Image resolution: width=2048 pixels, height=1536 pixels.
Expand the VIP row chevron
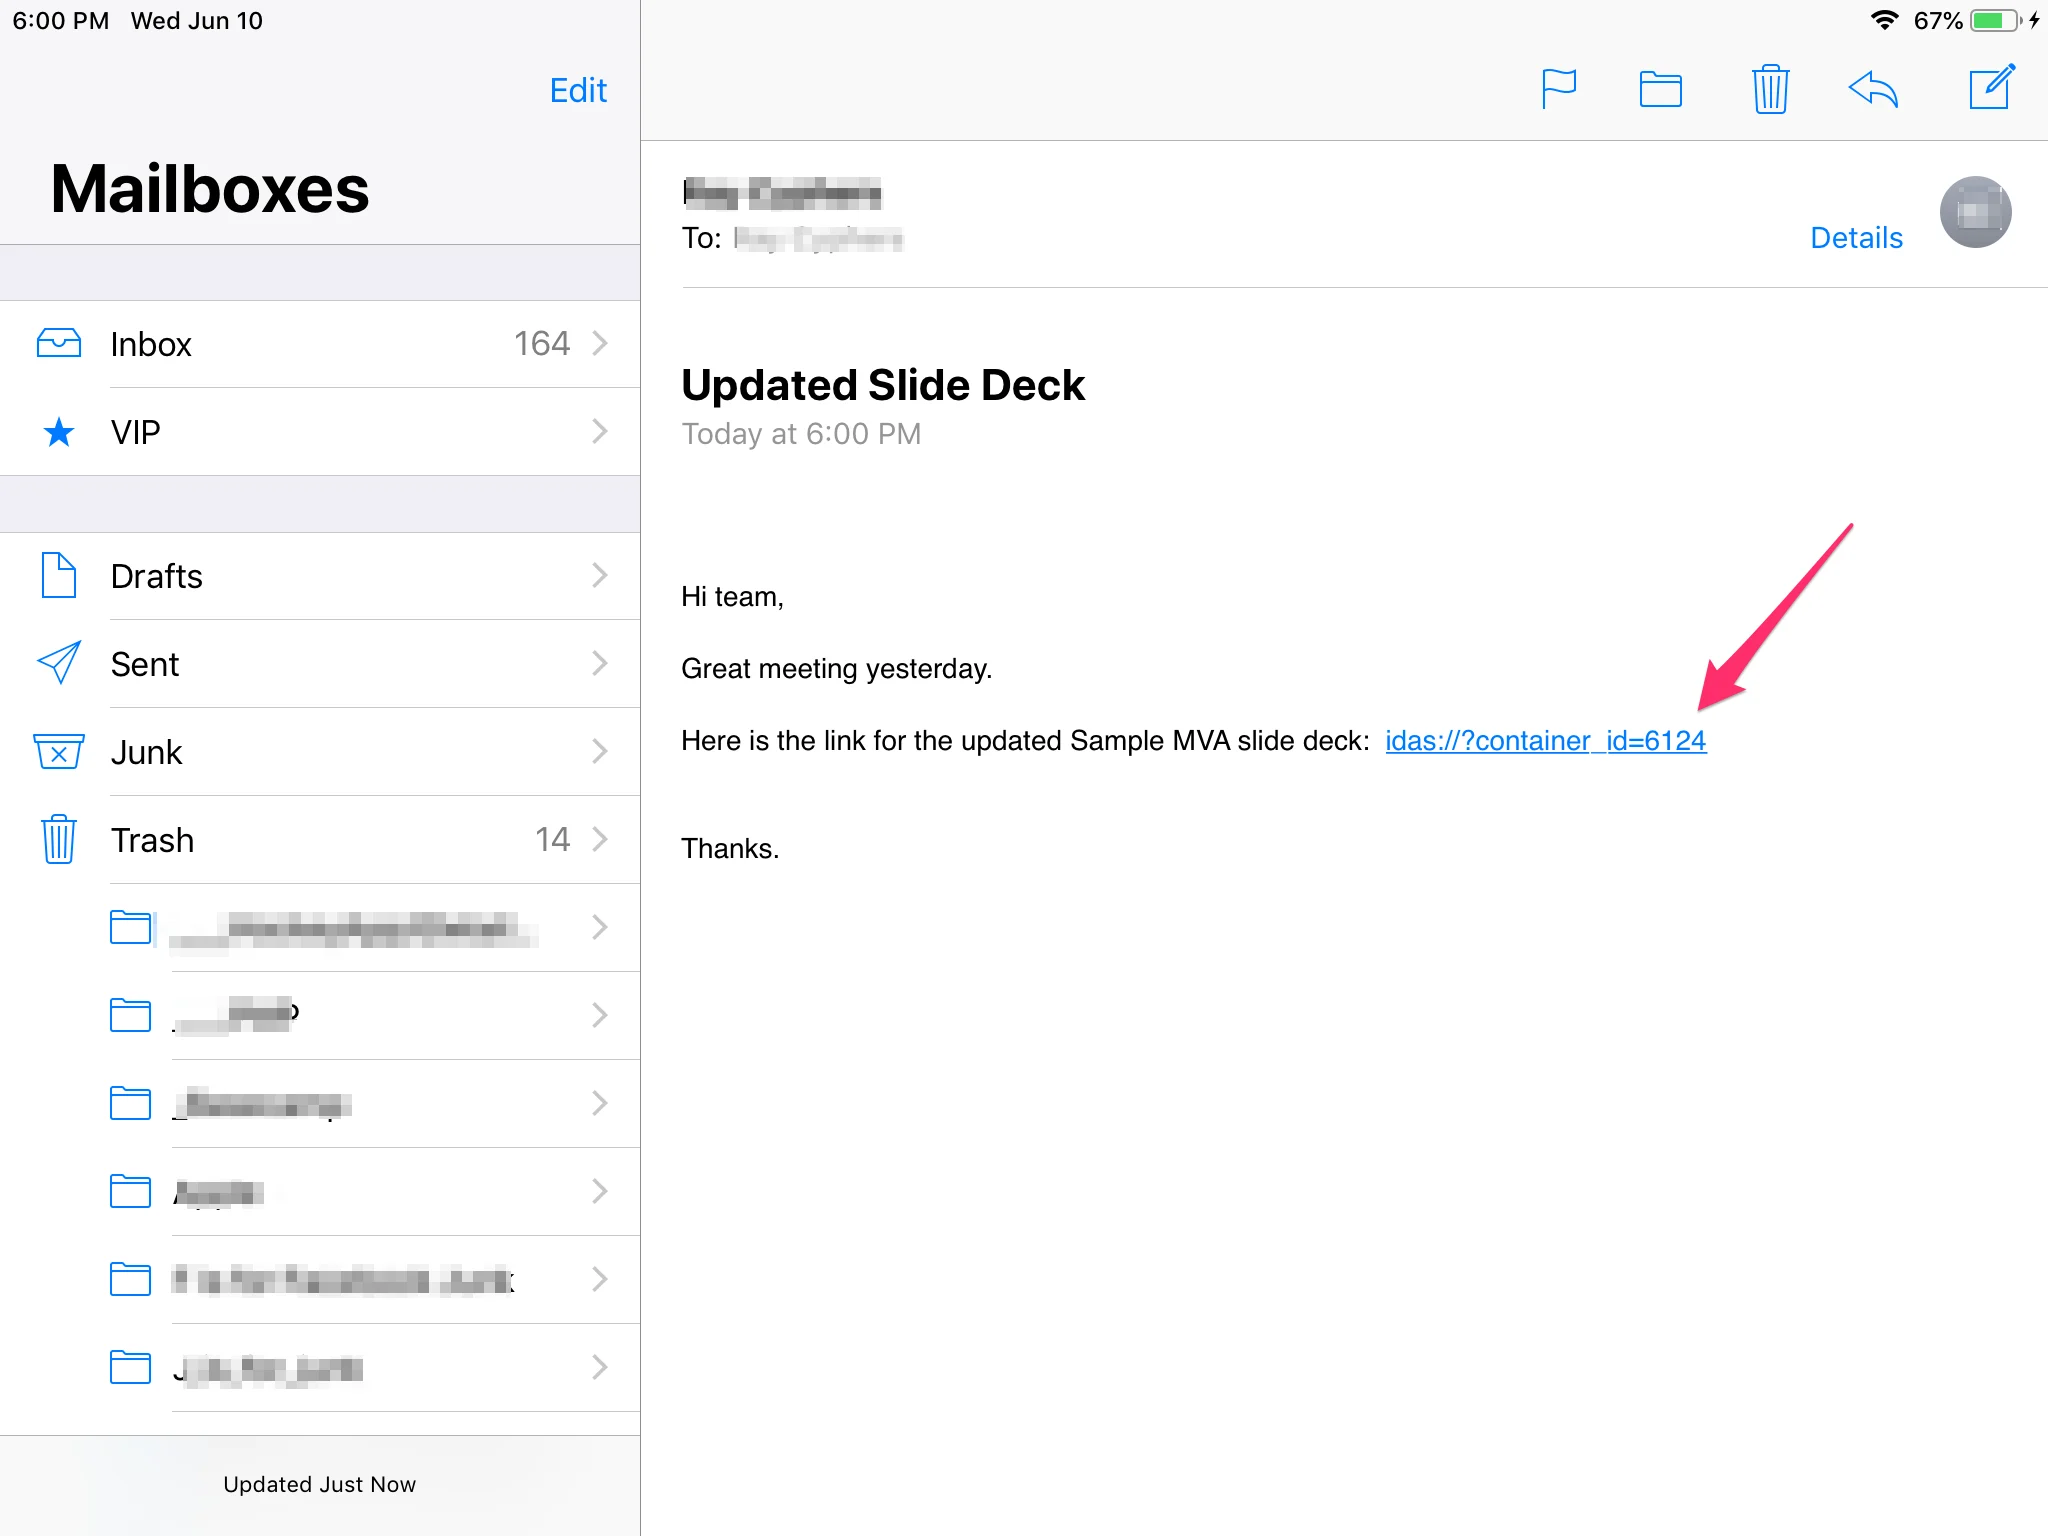click(600, 432)
